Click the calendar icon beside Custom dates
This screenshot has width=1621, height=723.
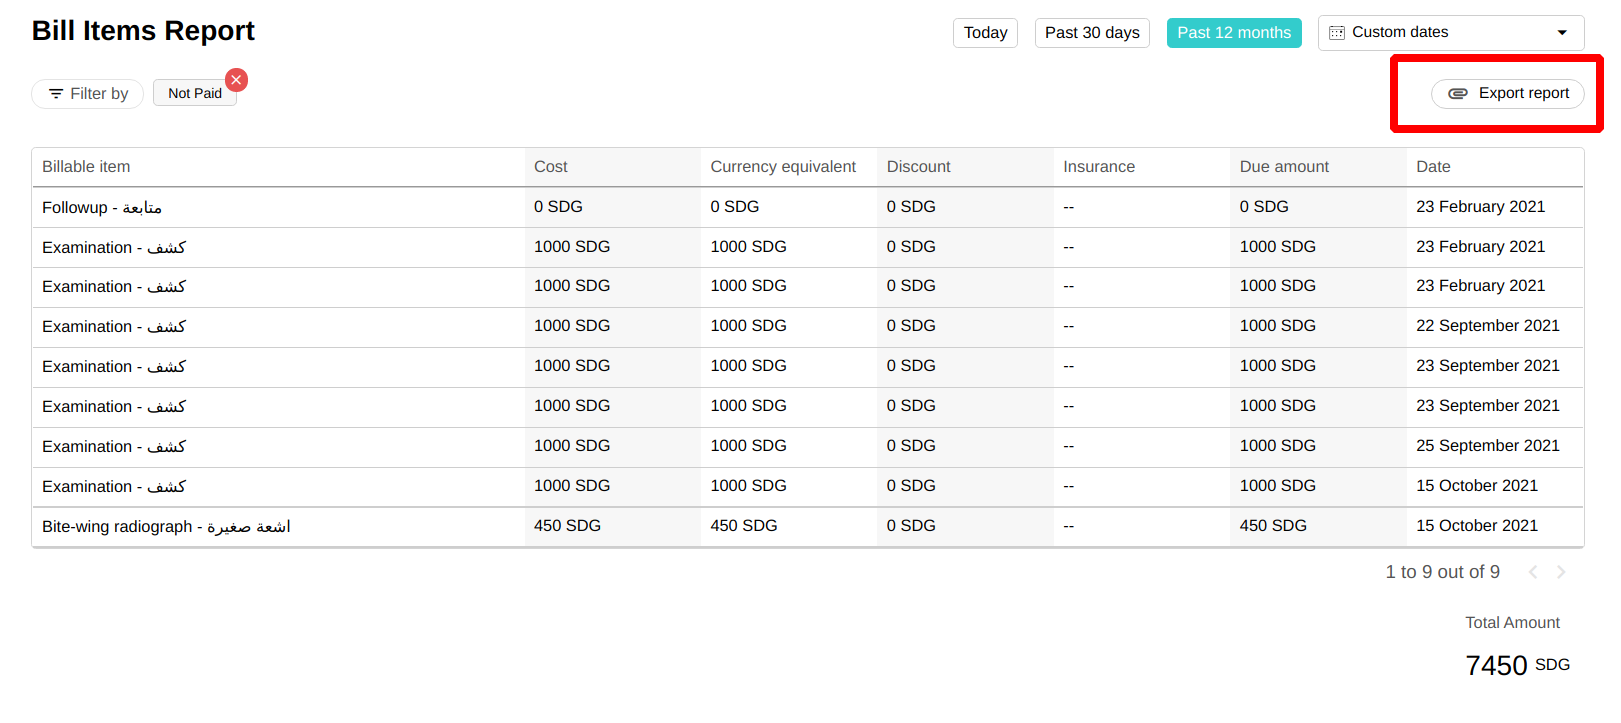point(1336,33)
